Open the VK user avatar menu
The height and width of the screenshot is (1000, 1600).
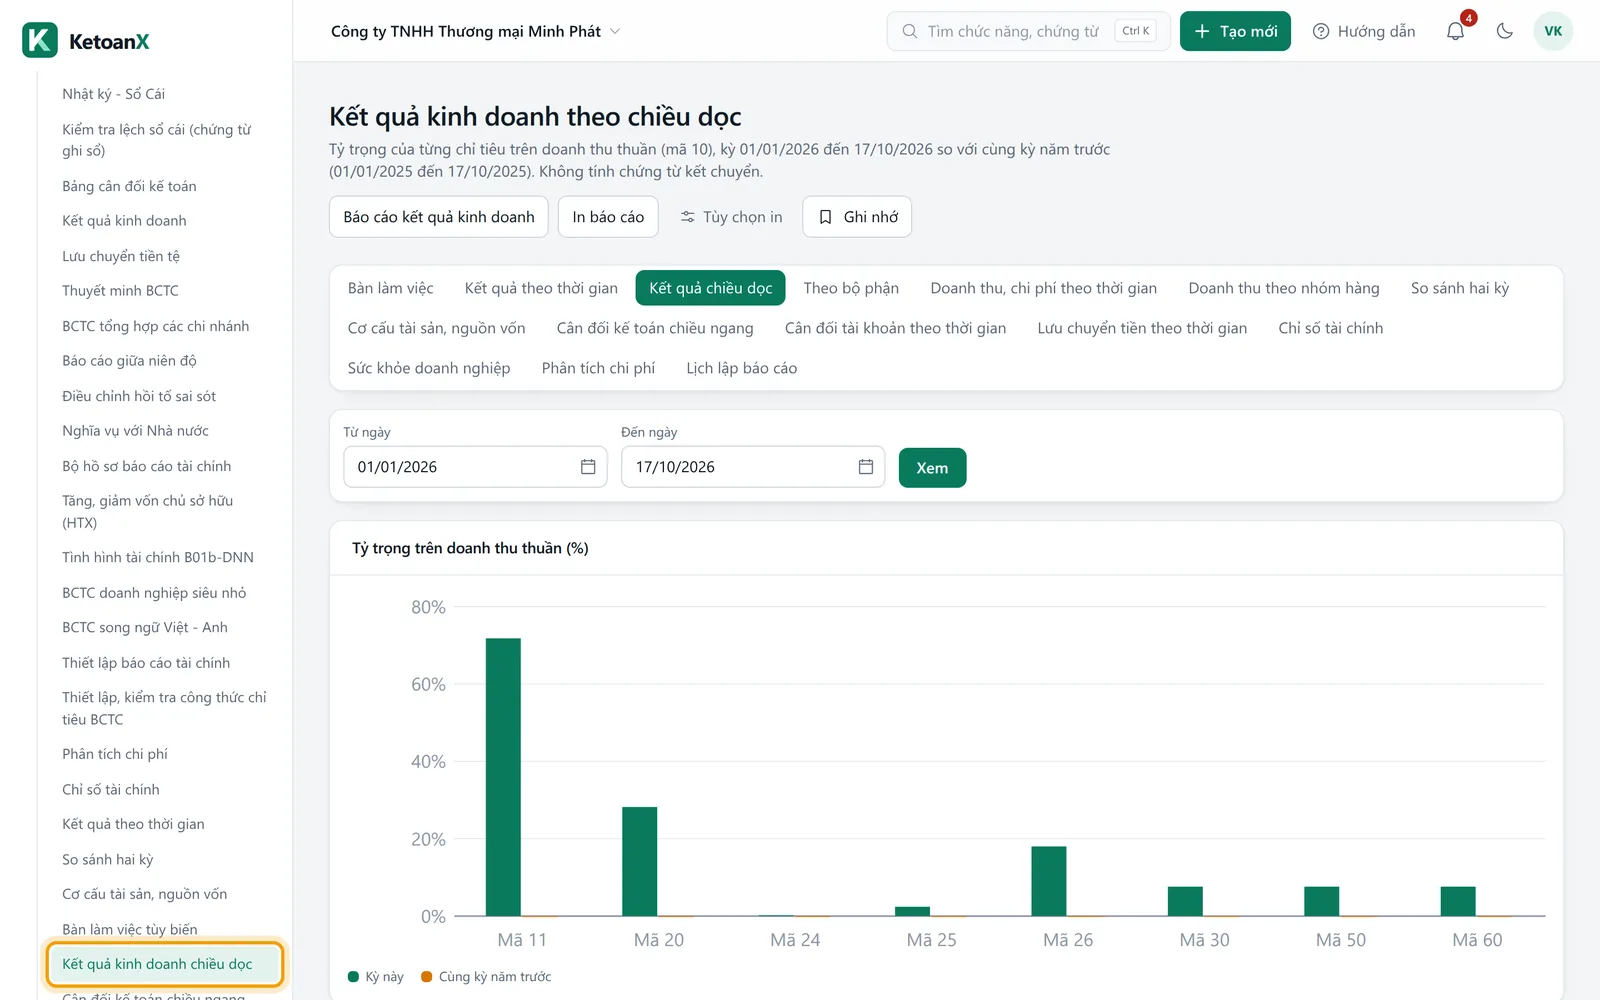tap(1553, 31)
